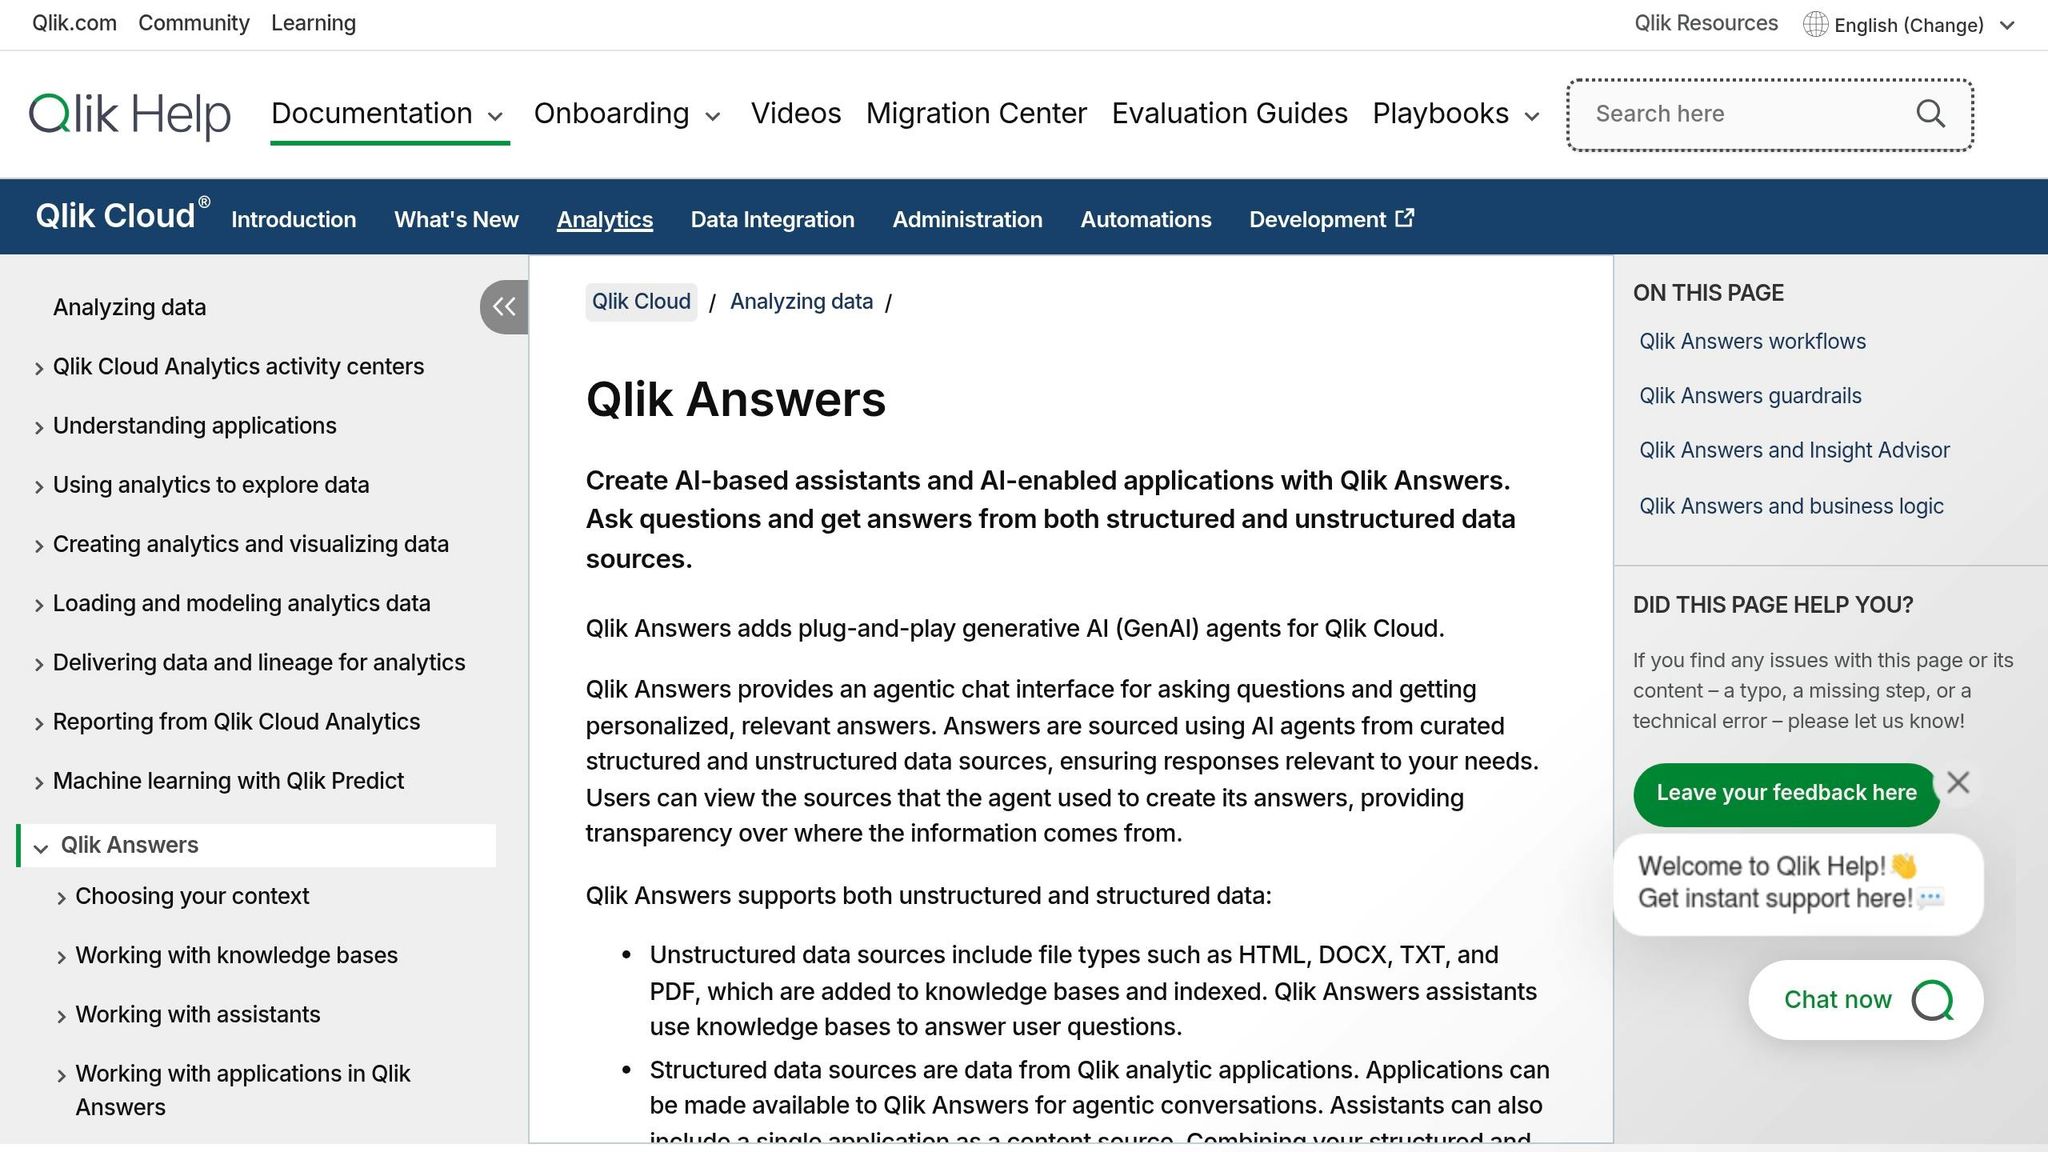The height and width of the screenshot is (1152, 2048).
Task: Open the Development tab
Action: 1331,219
